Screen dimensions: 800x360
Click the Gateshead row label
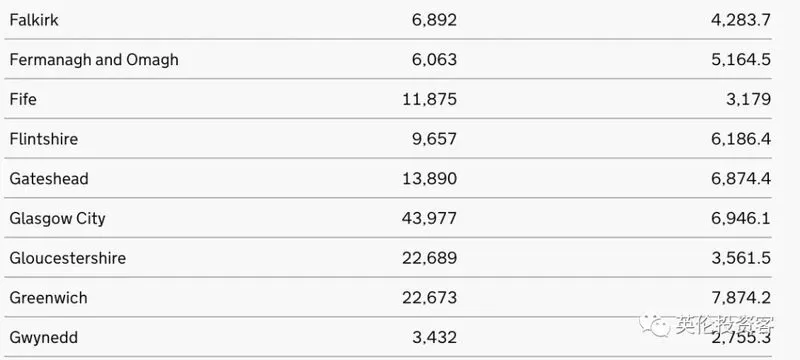tap(48, 178)
